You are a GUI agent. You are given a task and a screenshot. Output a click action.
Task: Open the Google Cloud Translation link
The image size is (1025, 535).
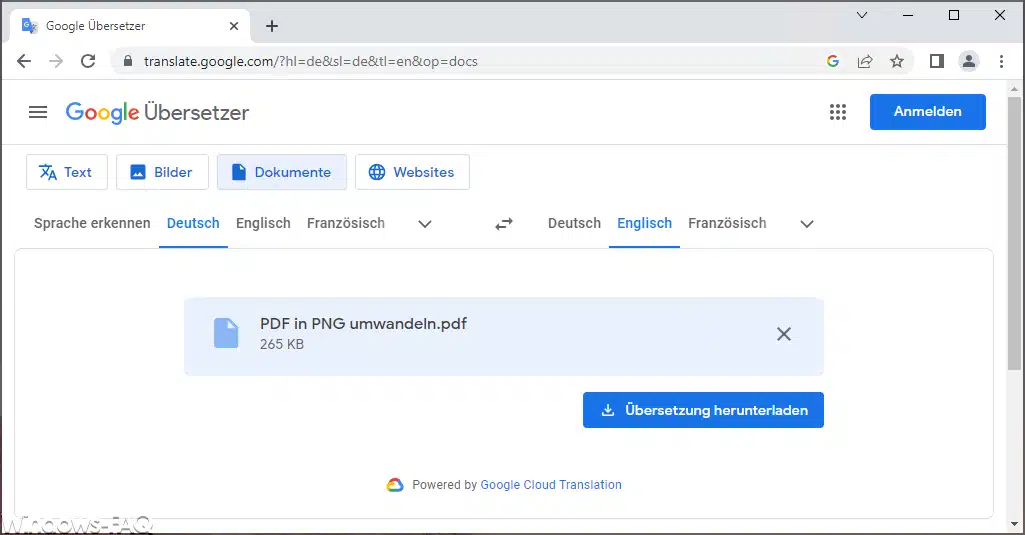551,485
